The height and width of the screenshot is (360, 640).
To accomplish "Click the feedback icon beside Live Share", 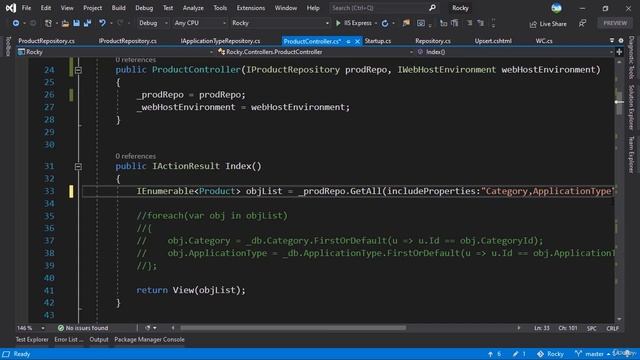I will point(582,24).
